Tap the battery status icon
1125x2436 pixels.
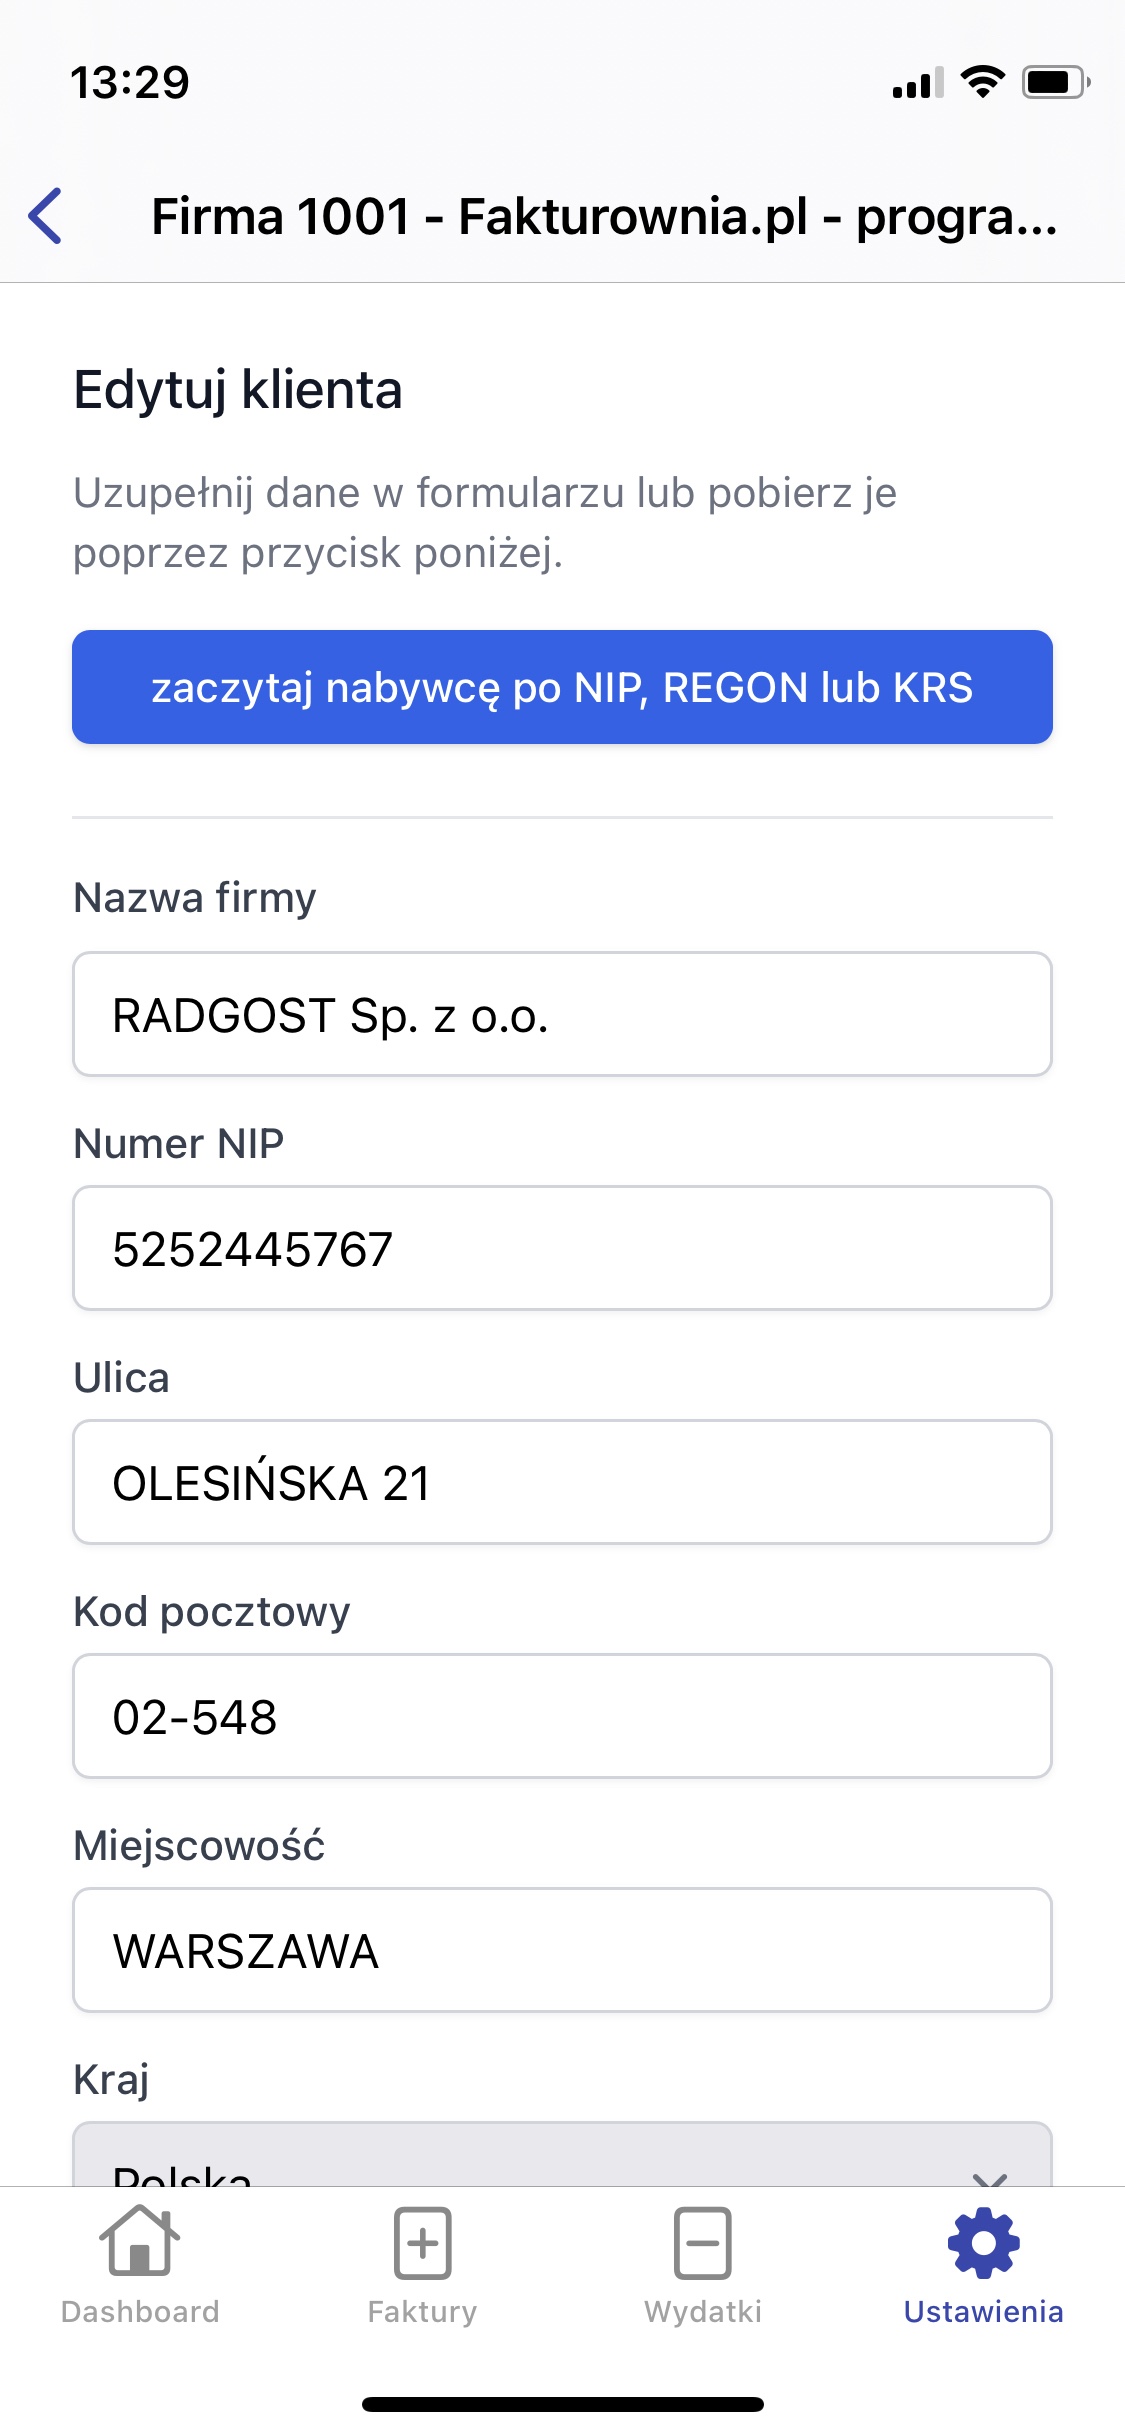tap(1055, 82)
